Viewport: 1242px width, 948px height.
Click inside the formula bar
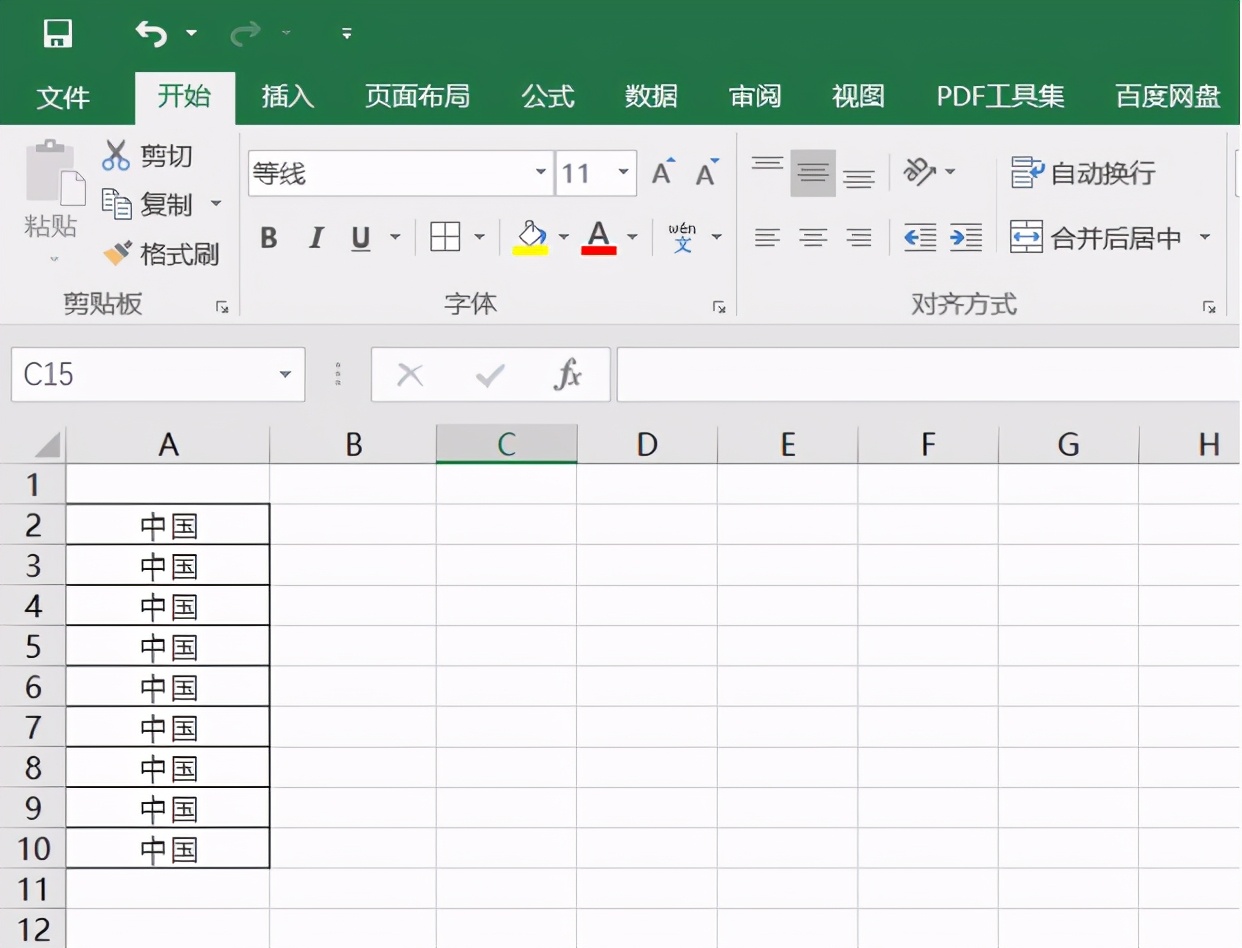point(928,375)
